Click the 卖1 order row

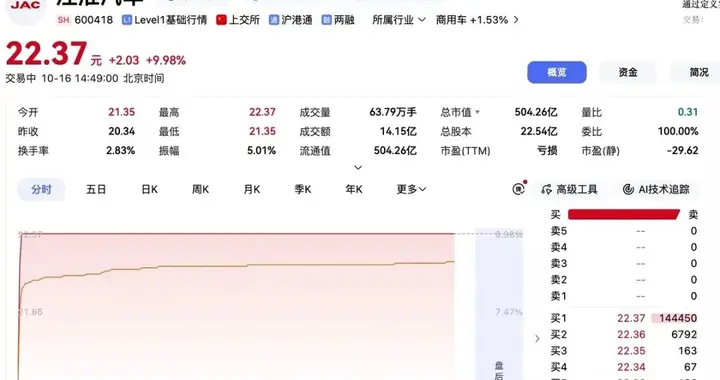pos(624,296)
